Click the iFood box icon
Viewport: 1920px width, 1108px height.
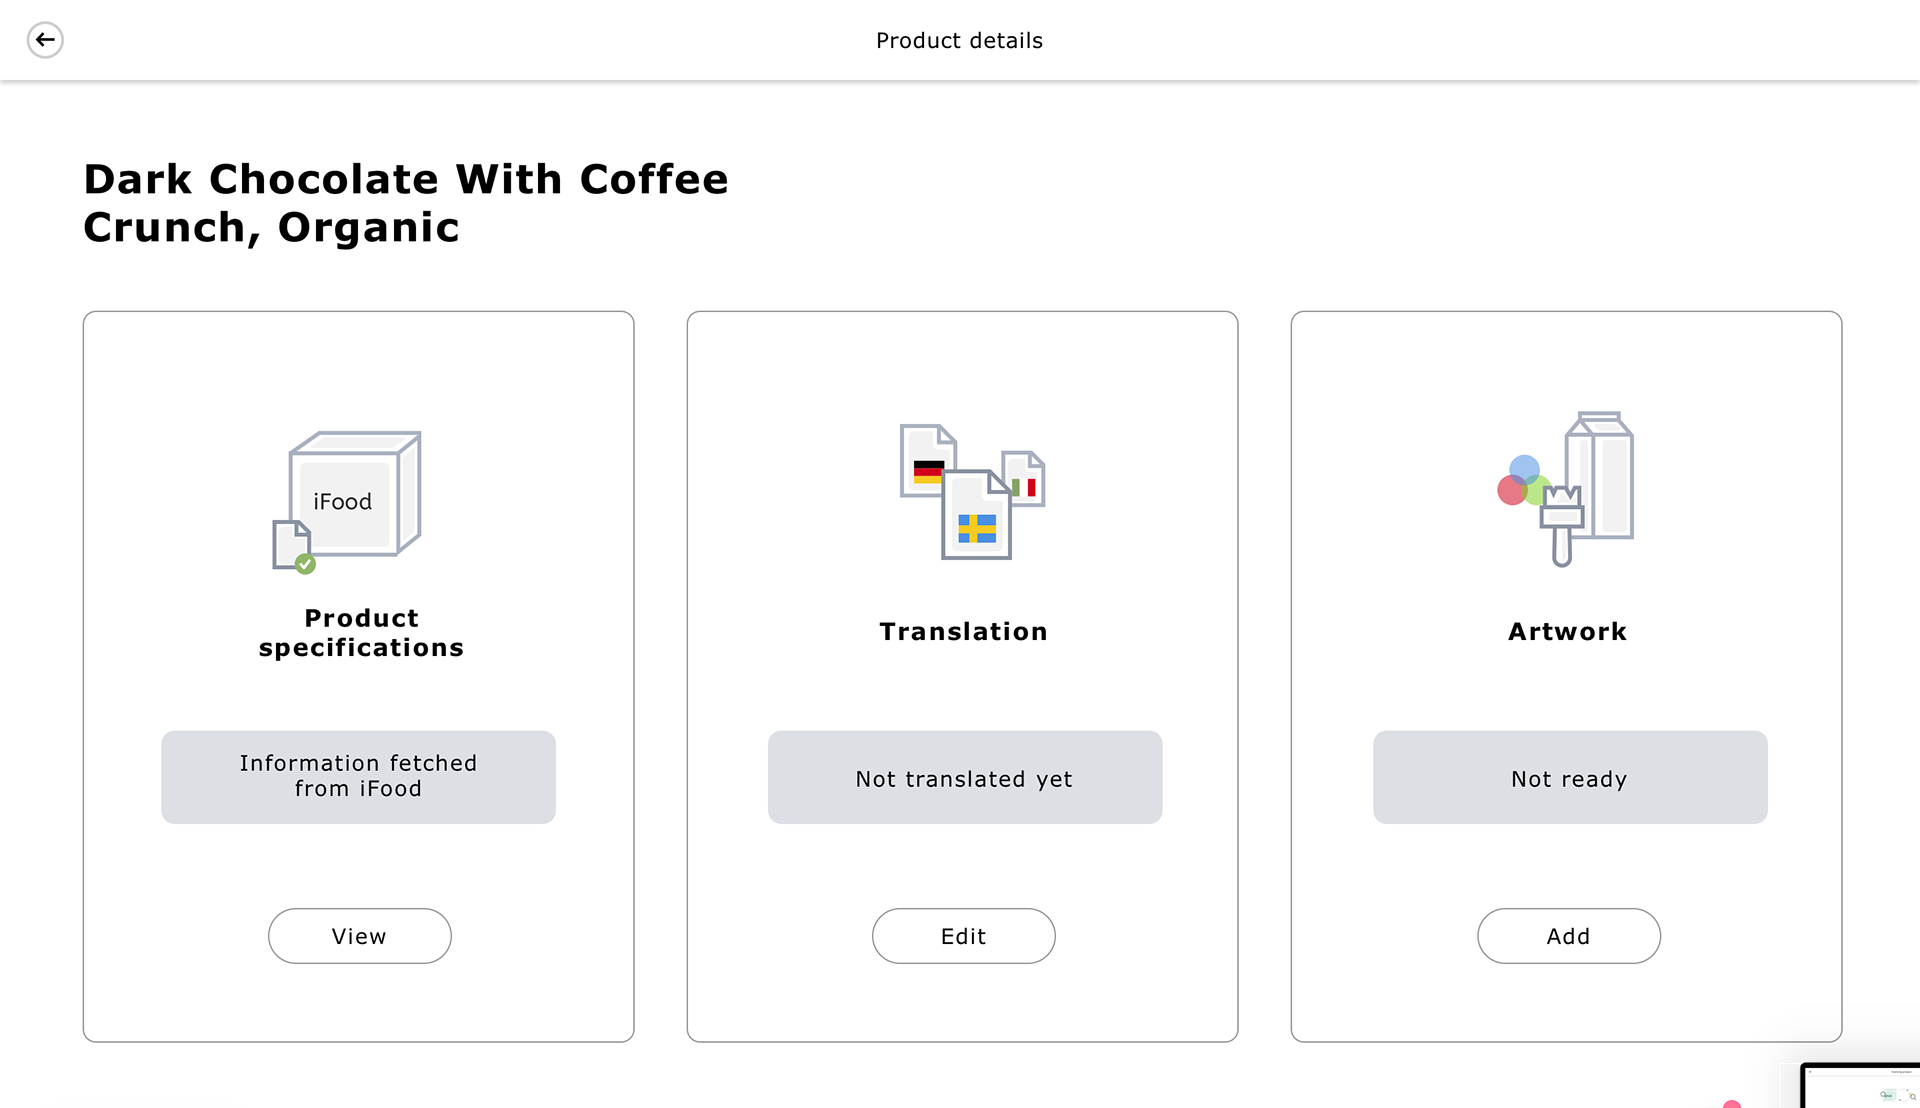click(x=355, y=493)
